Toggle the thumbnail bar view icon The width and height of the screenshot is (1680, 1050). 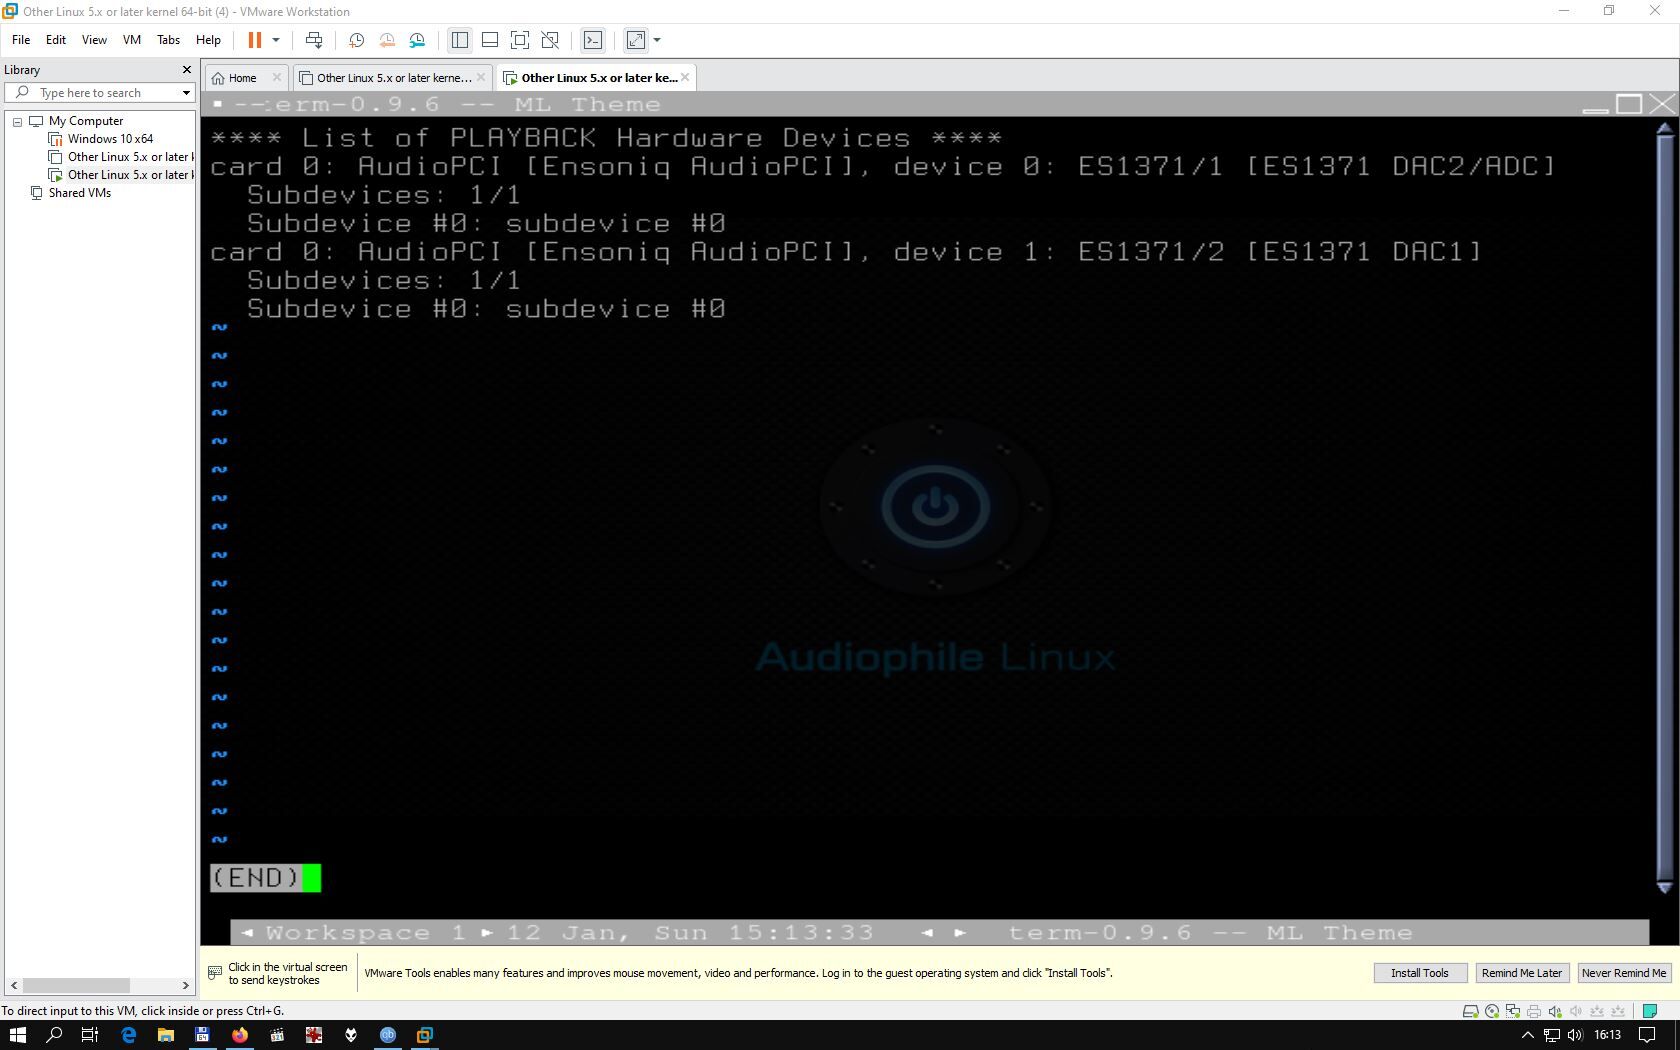[x=490, y=40]
